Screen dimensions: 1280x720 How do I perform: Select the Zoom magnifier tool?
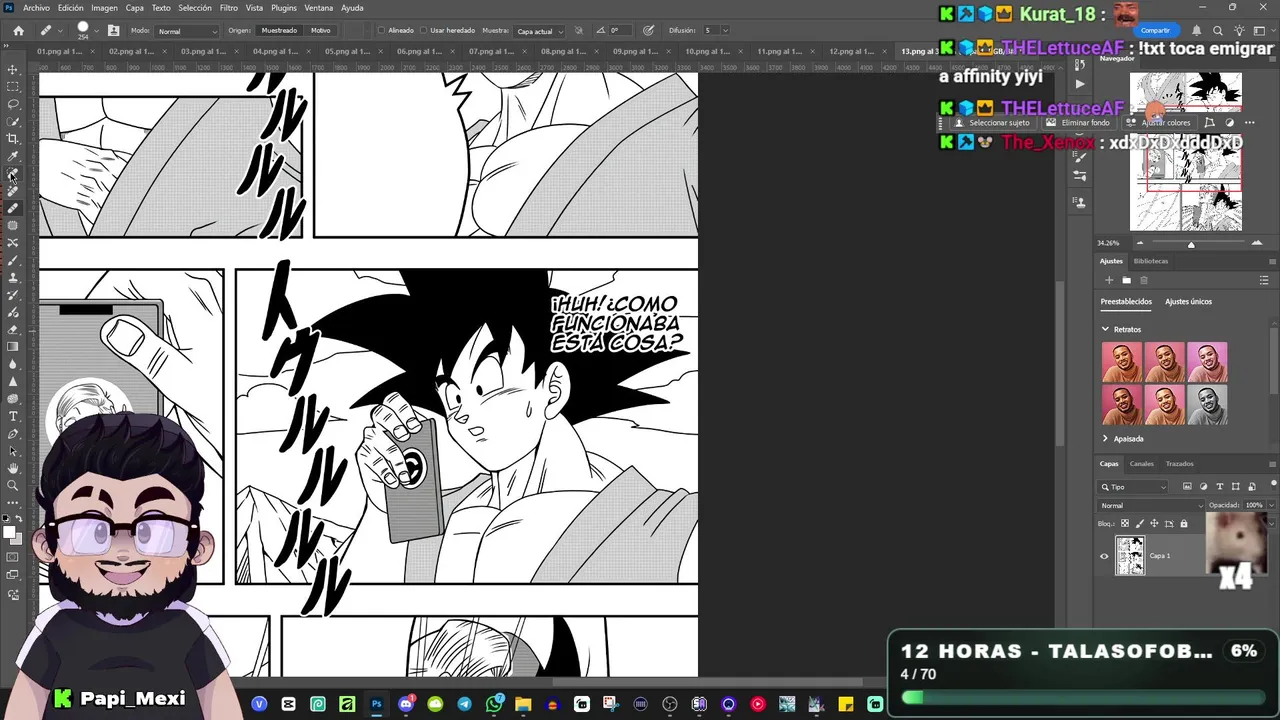click(x=13, y=486)
